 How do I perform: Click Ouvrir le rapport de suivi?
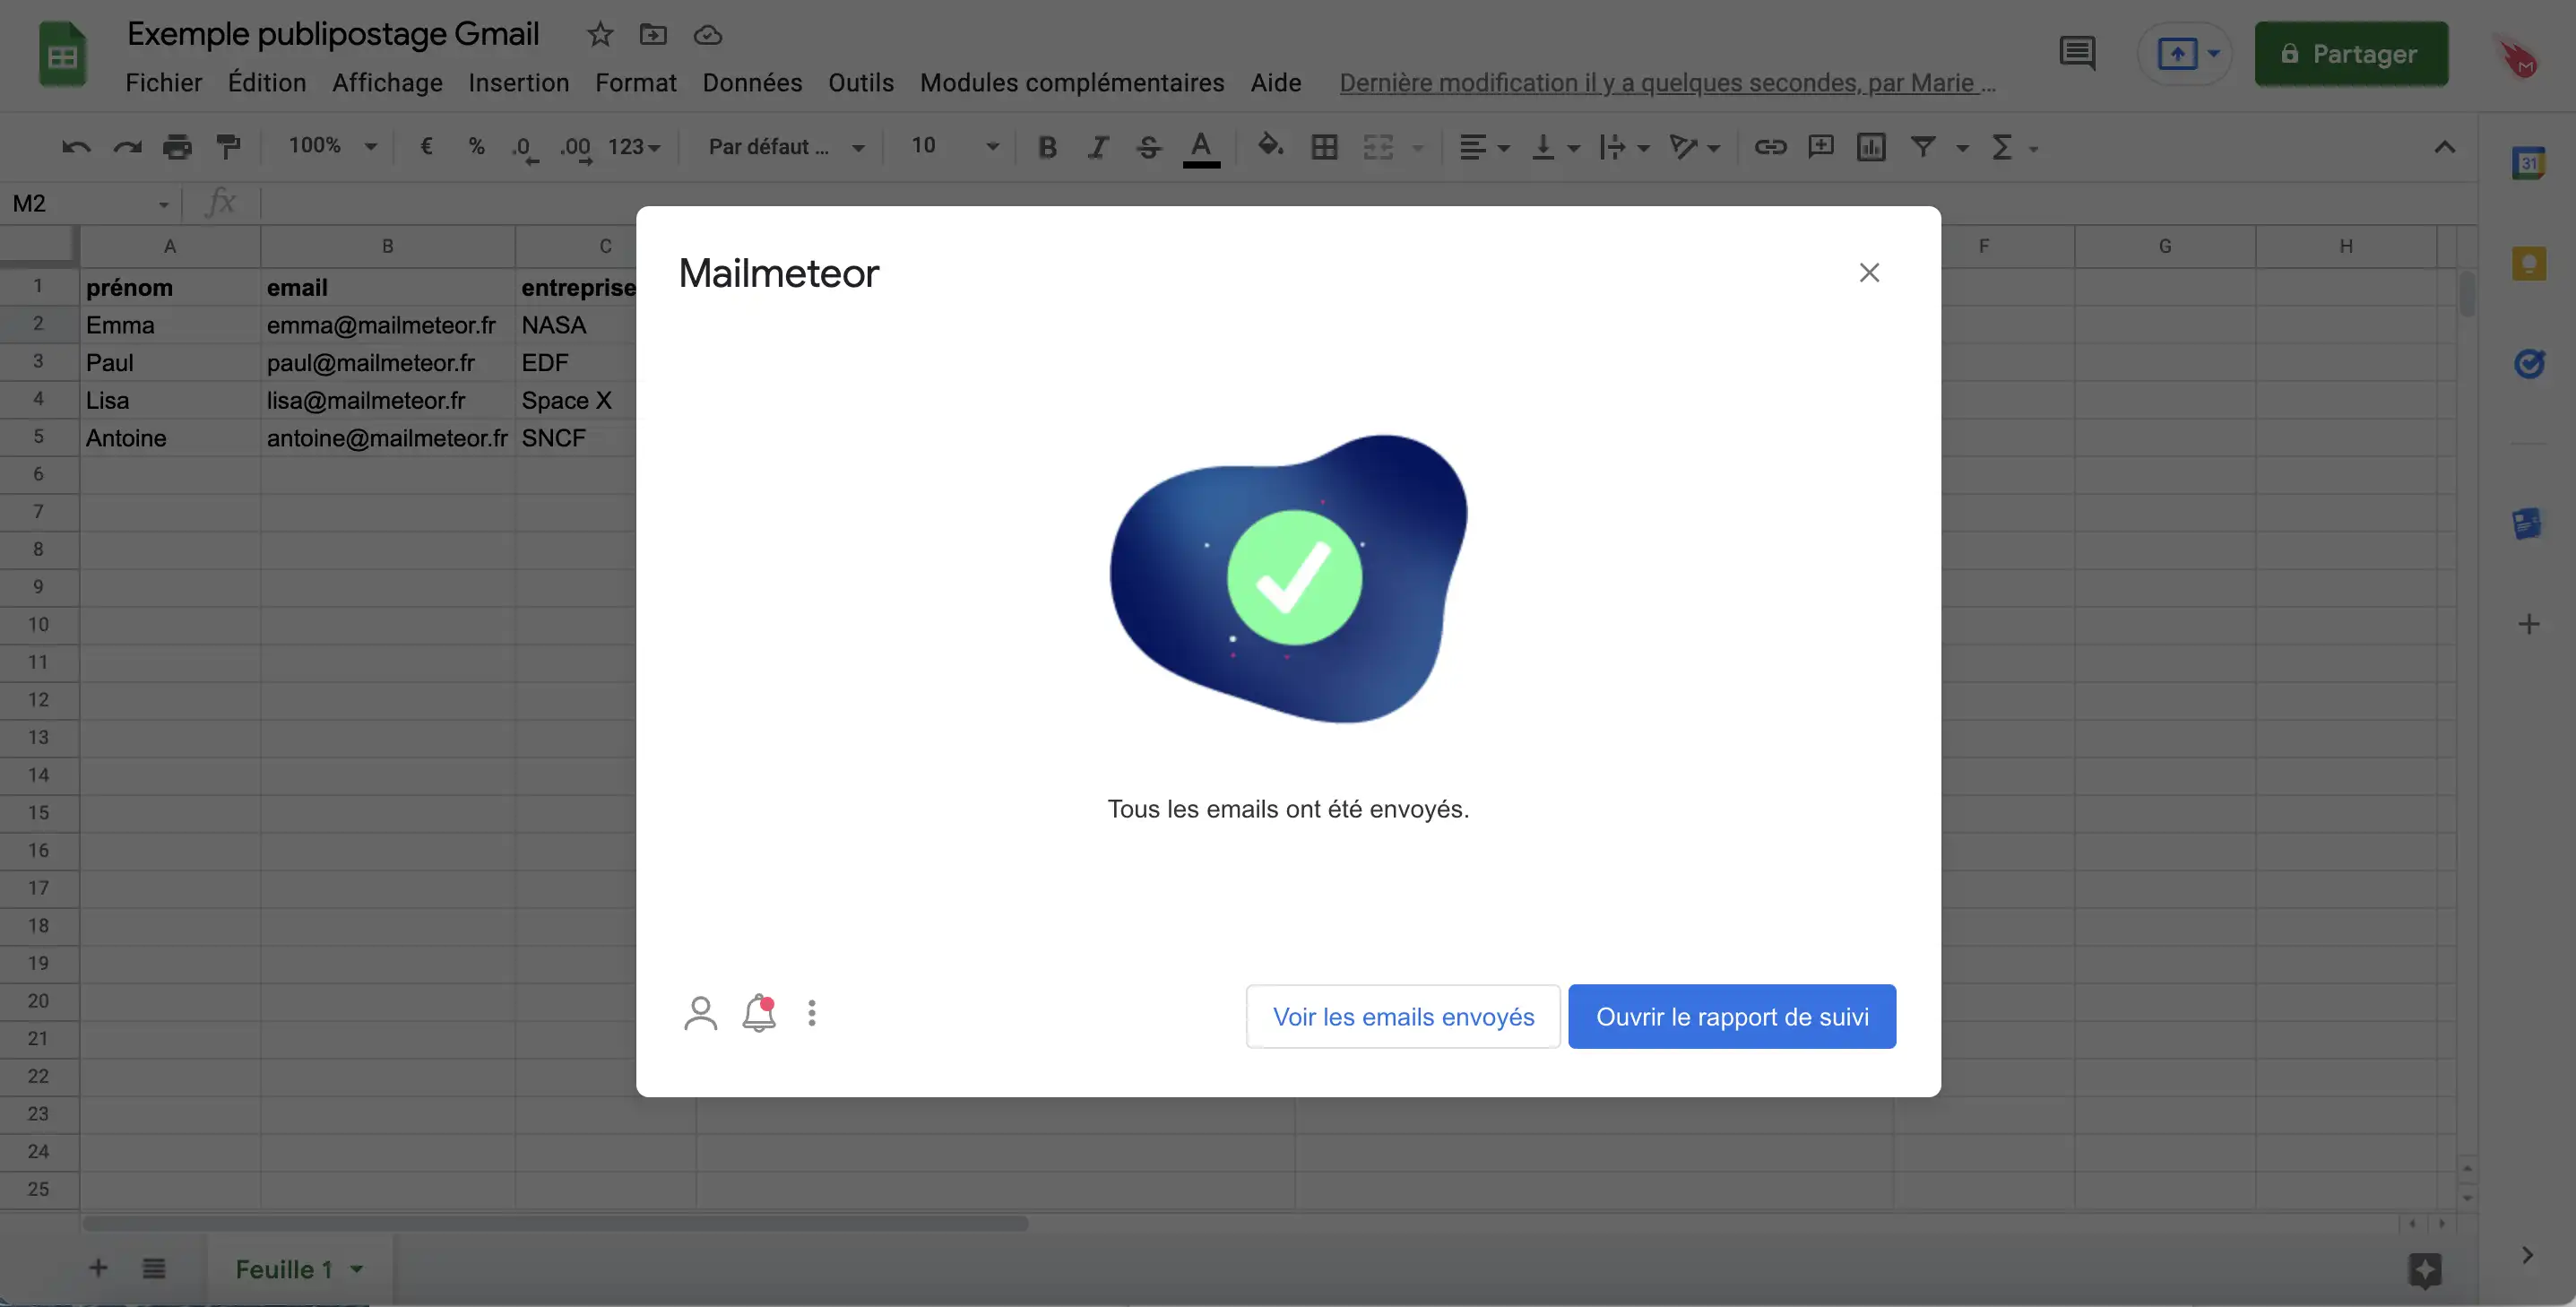[1732, 1016]
